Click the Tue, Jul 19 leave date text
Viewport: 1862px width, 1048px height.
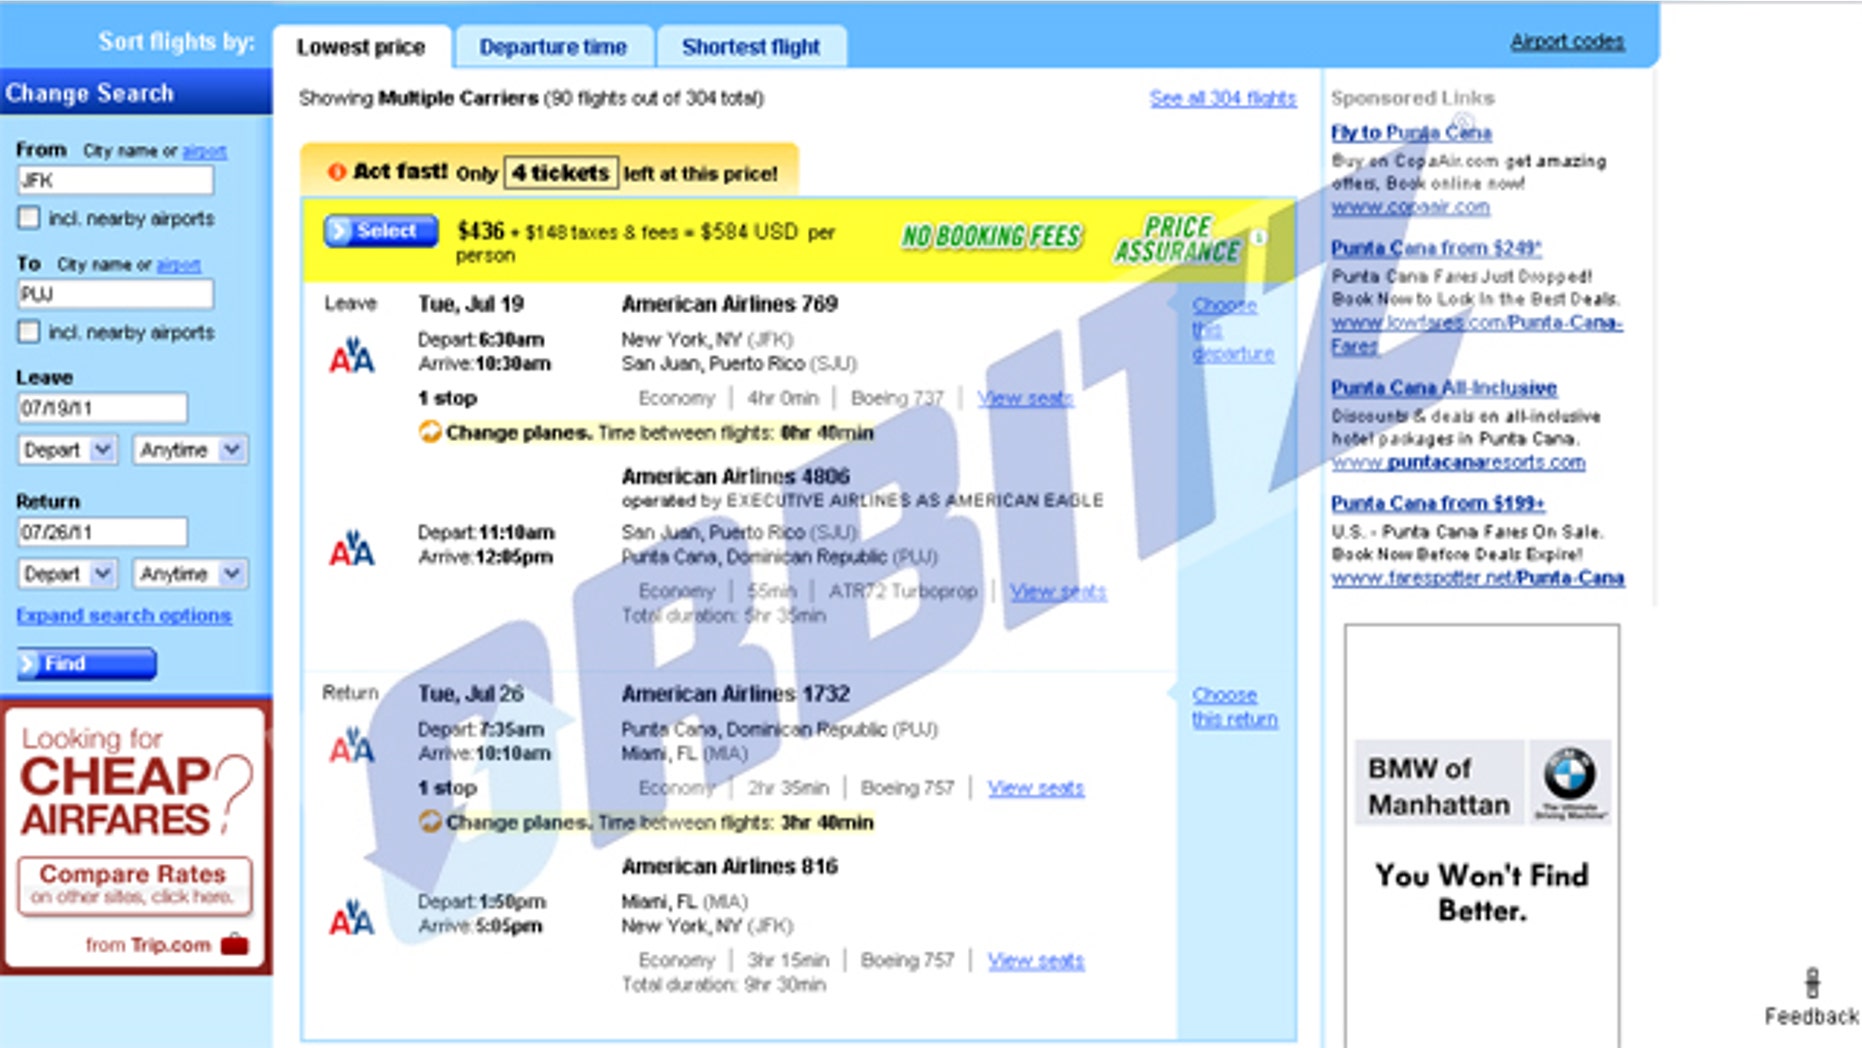point(471,303)
